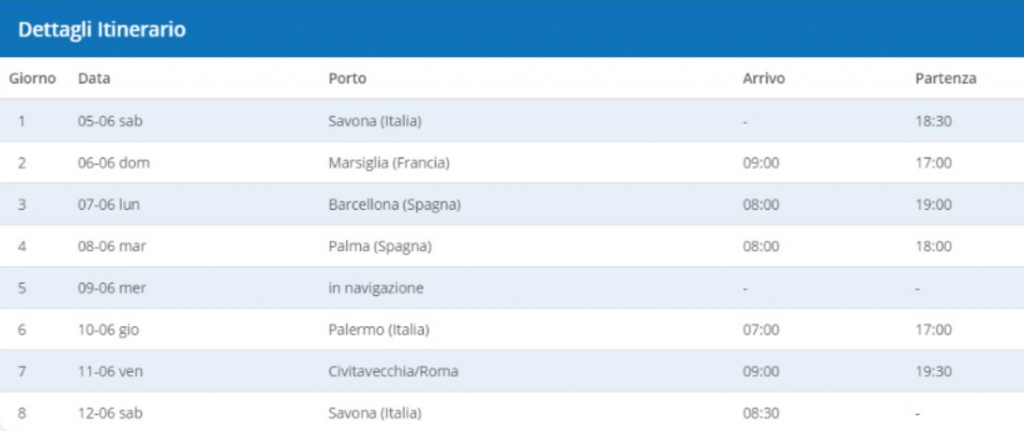Select the 06-06 dom date cell
Image resolution: width=1024 pixels, height=431 pixels.
[x=114, y=163]
